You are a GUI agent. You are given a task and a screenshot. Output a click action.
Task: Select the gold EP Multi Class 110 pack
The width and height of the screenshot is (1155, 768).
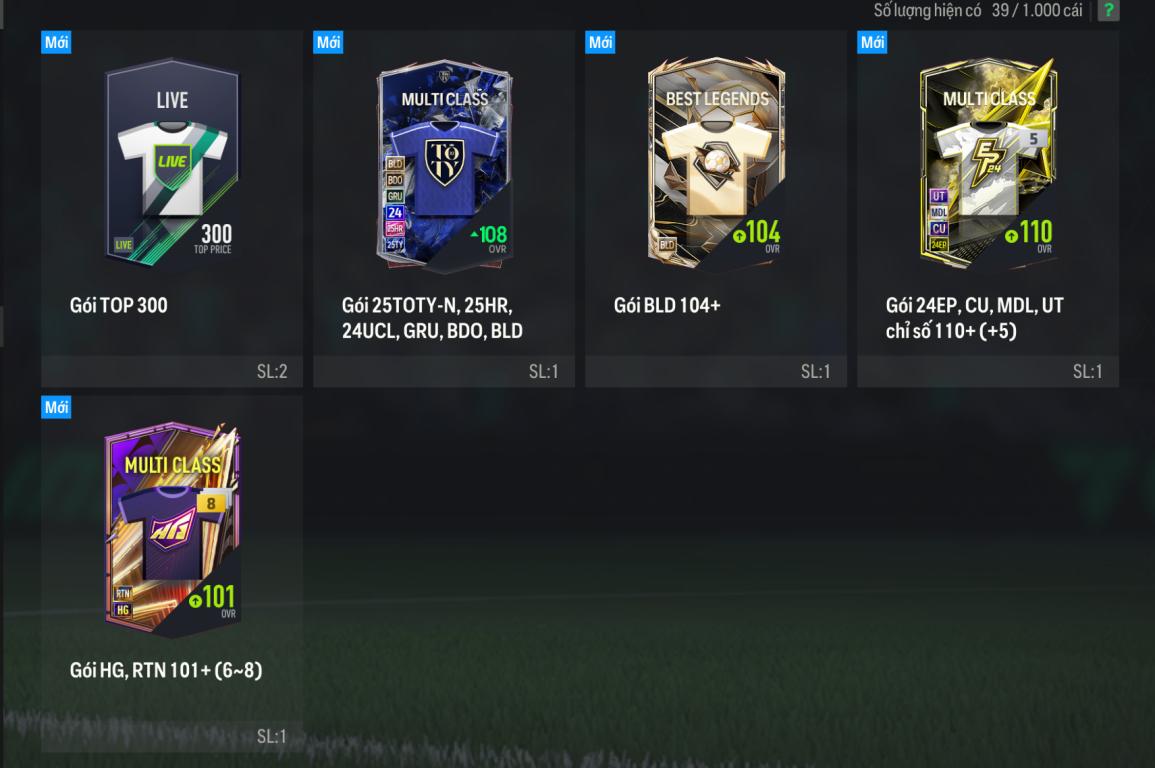tap(988, 162)
